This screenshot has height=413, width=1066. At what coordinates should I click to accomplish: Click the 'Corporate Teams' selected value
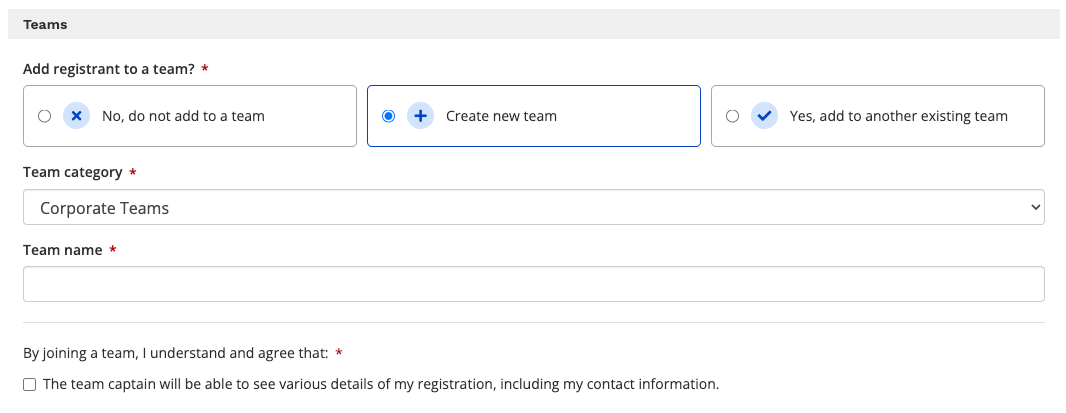coord(105,208)
